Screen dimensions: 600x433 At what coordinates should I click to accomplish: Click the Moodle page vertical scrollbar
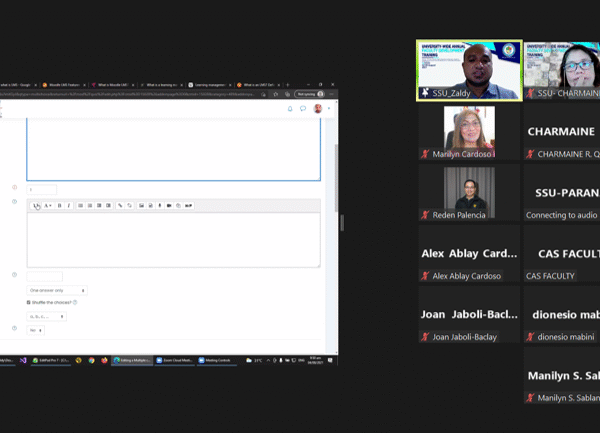(x=336, y=178)
